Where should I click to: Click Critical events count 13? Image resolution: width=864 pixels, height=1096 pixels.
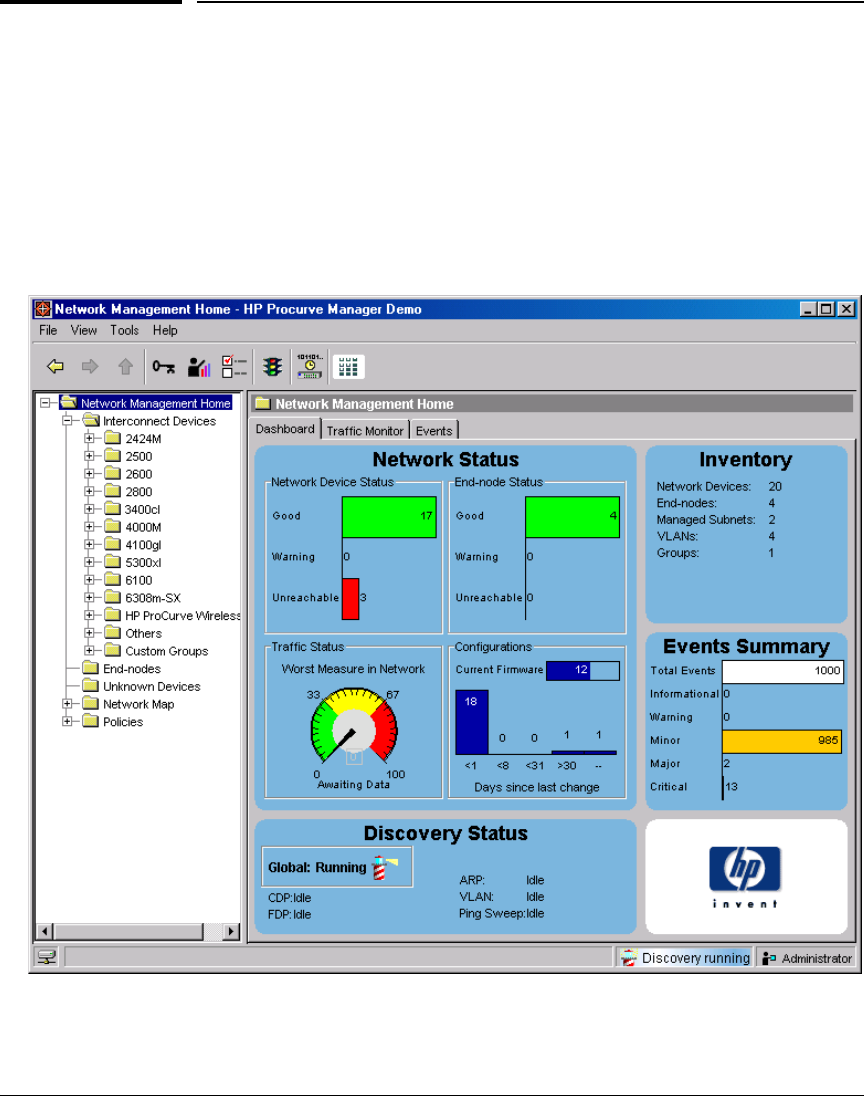tap(731, 786)
